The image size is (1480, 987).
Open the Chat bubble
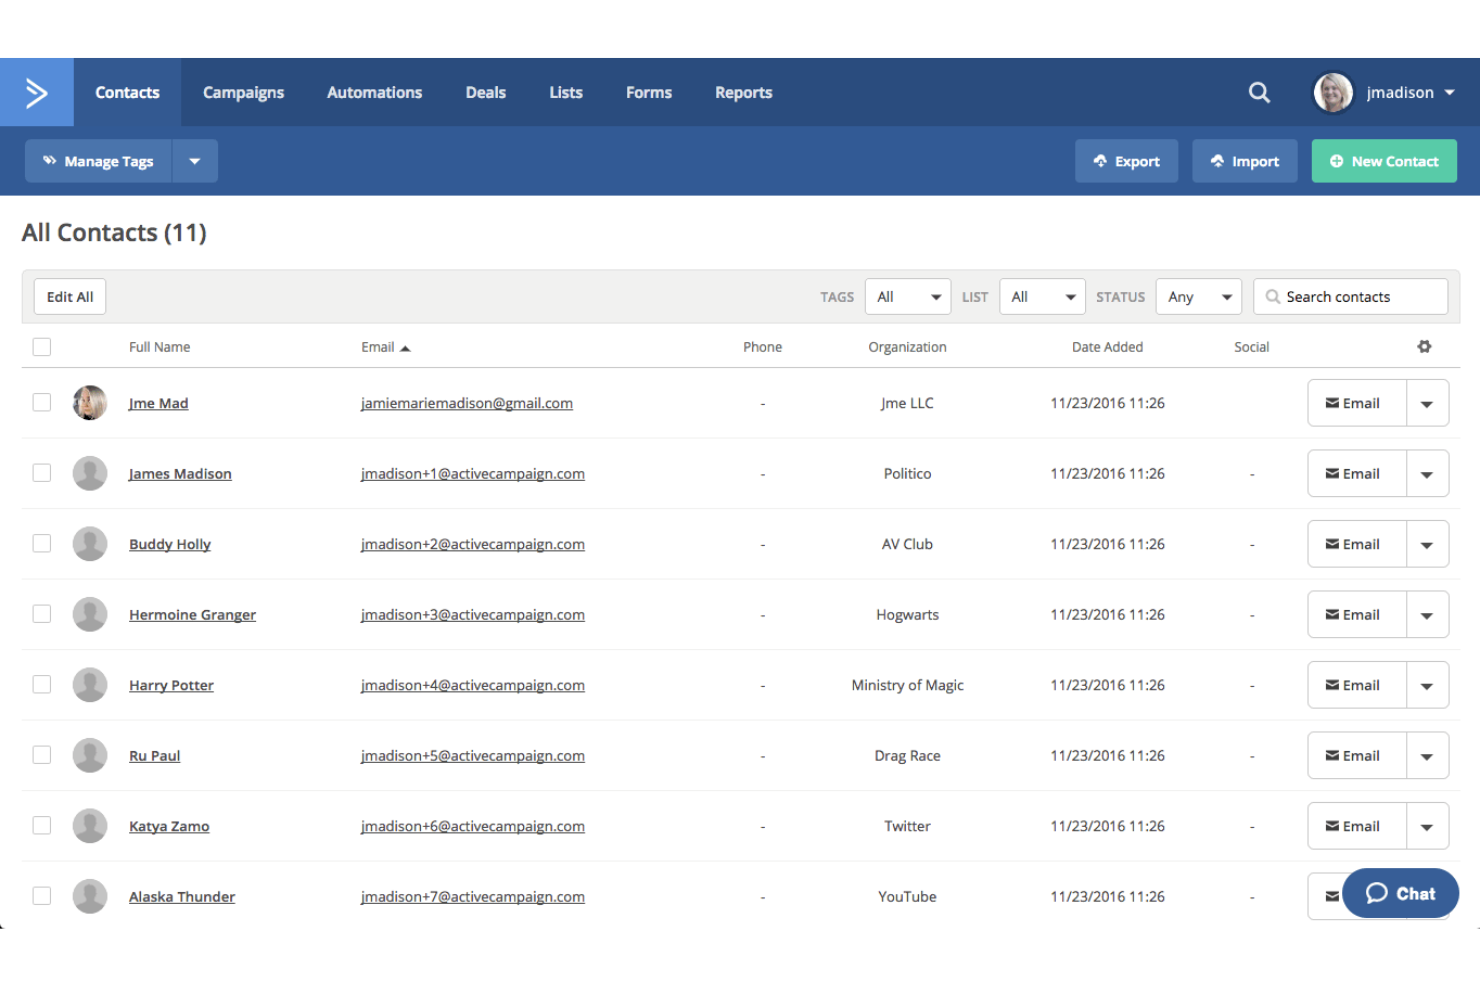1400,893
